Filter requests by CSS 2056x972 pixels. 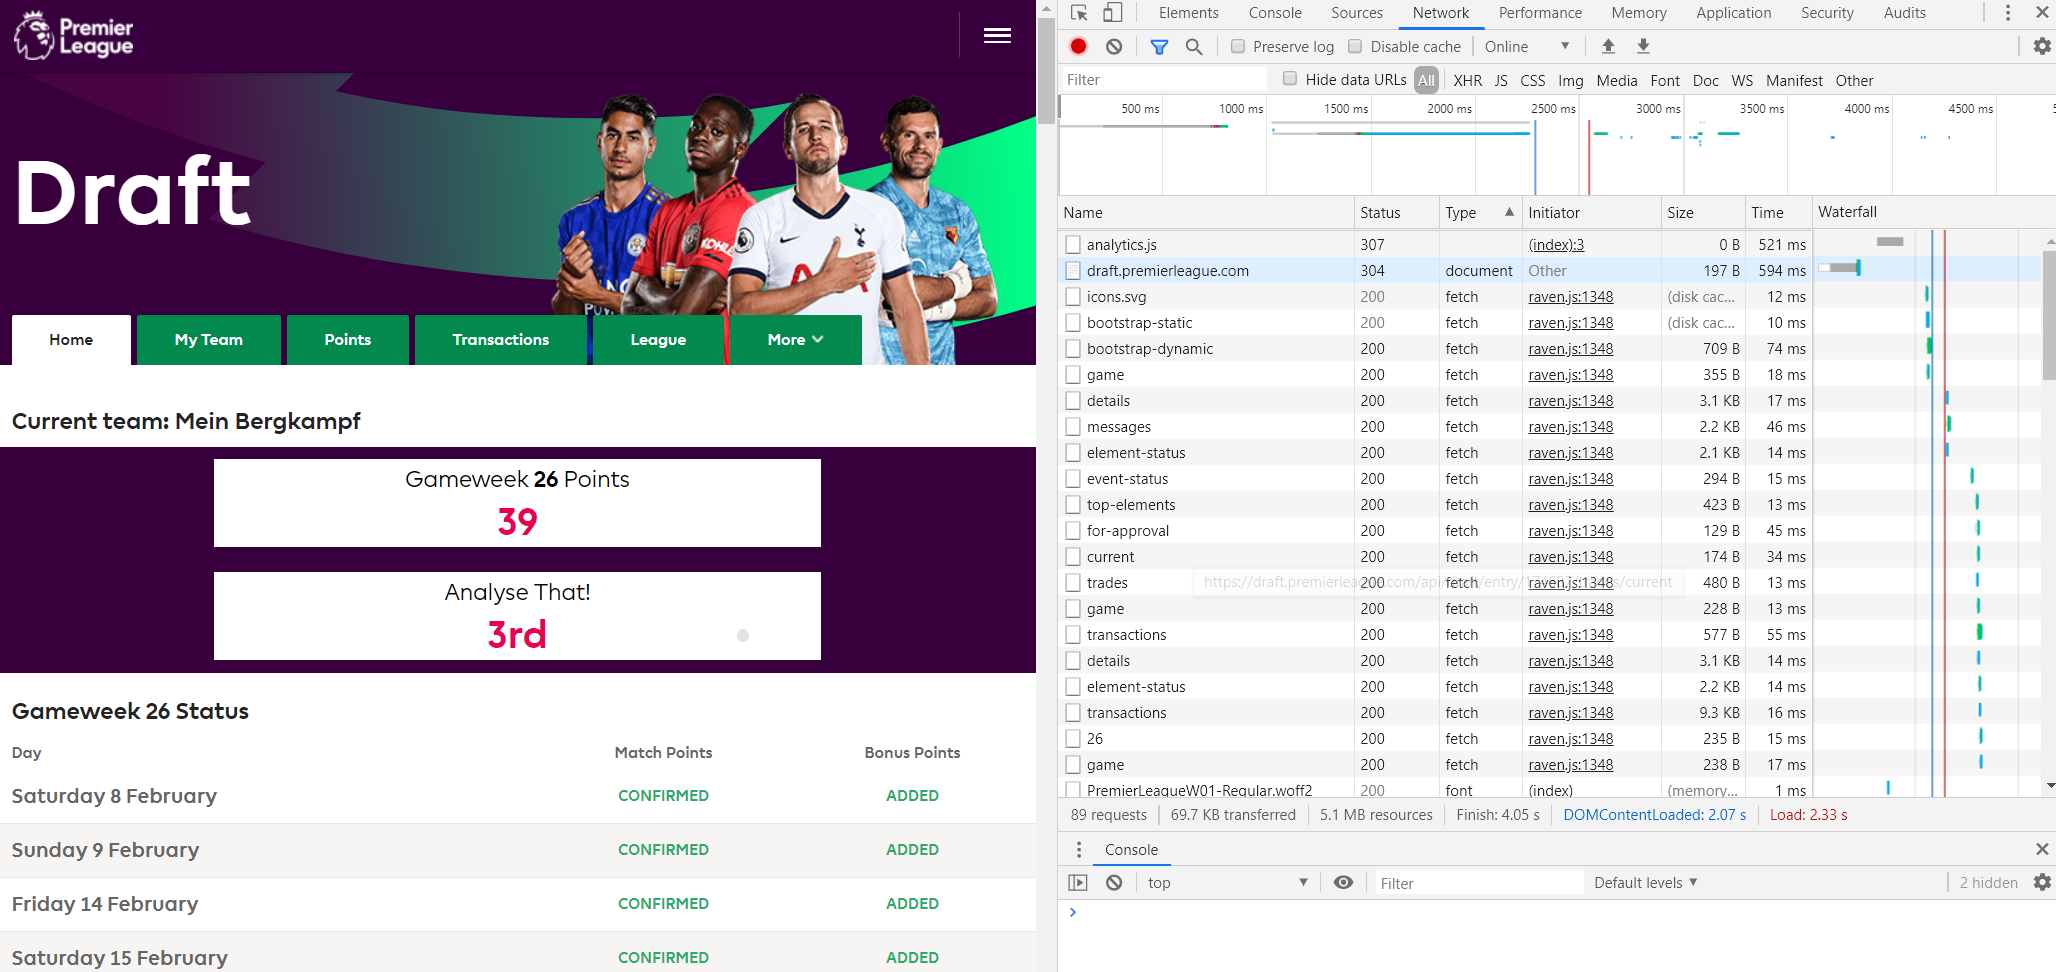1533,80
